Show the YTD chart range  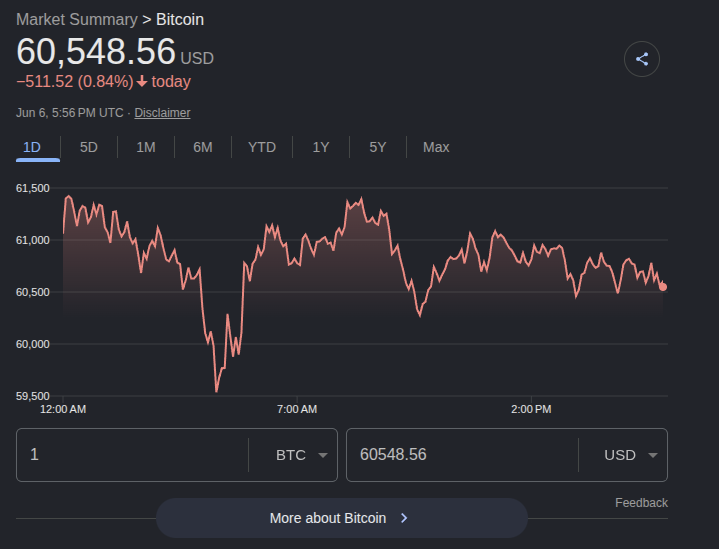pos(262,147)
